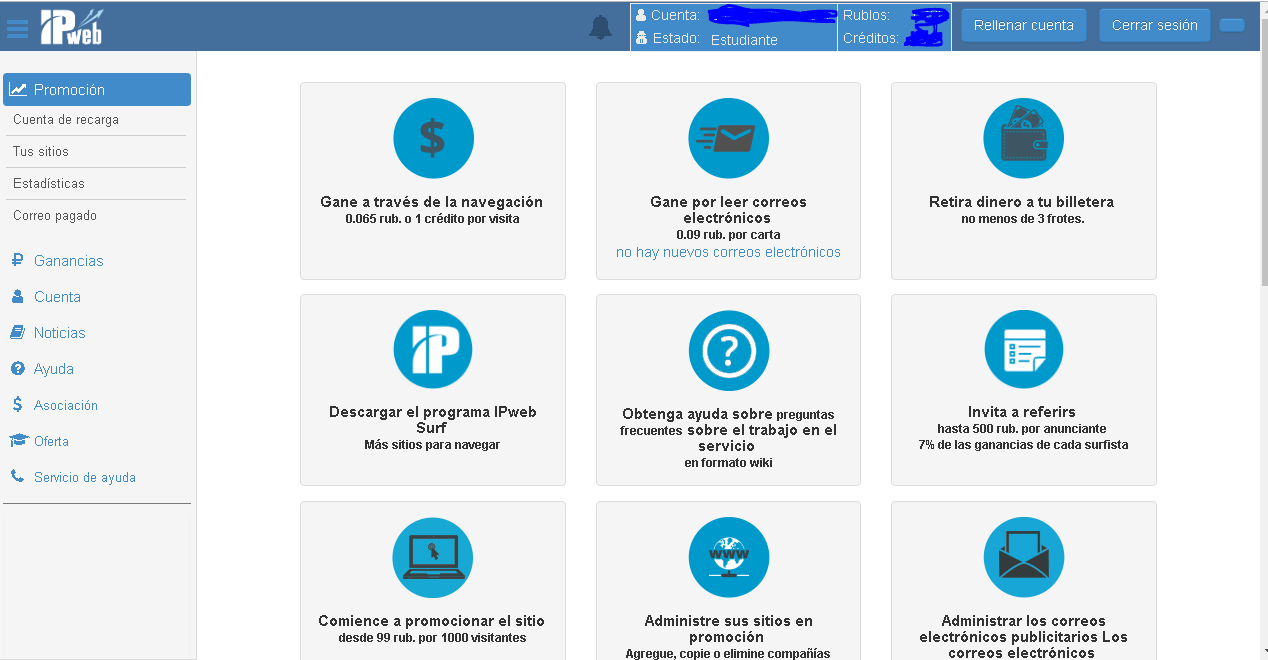
Task: Select the Promoción menu section
Action: point(97,90)
